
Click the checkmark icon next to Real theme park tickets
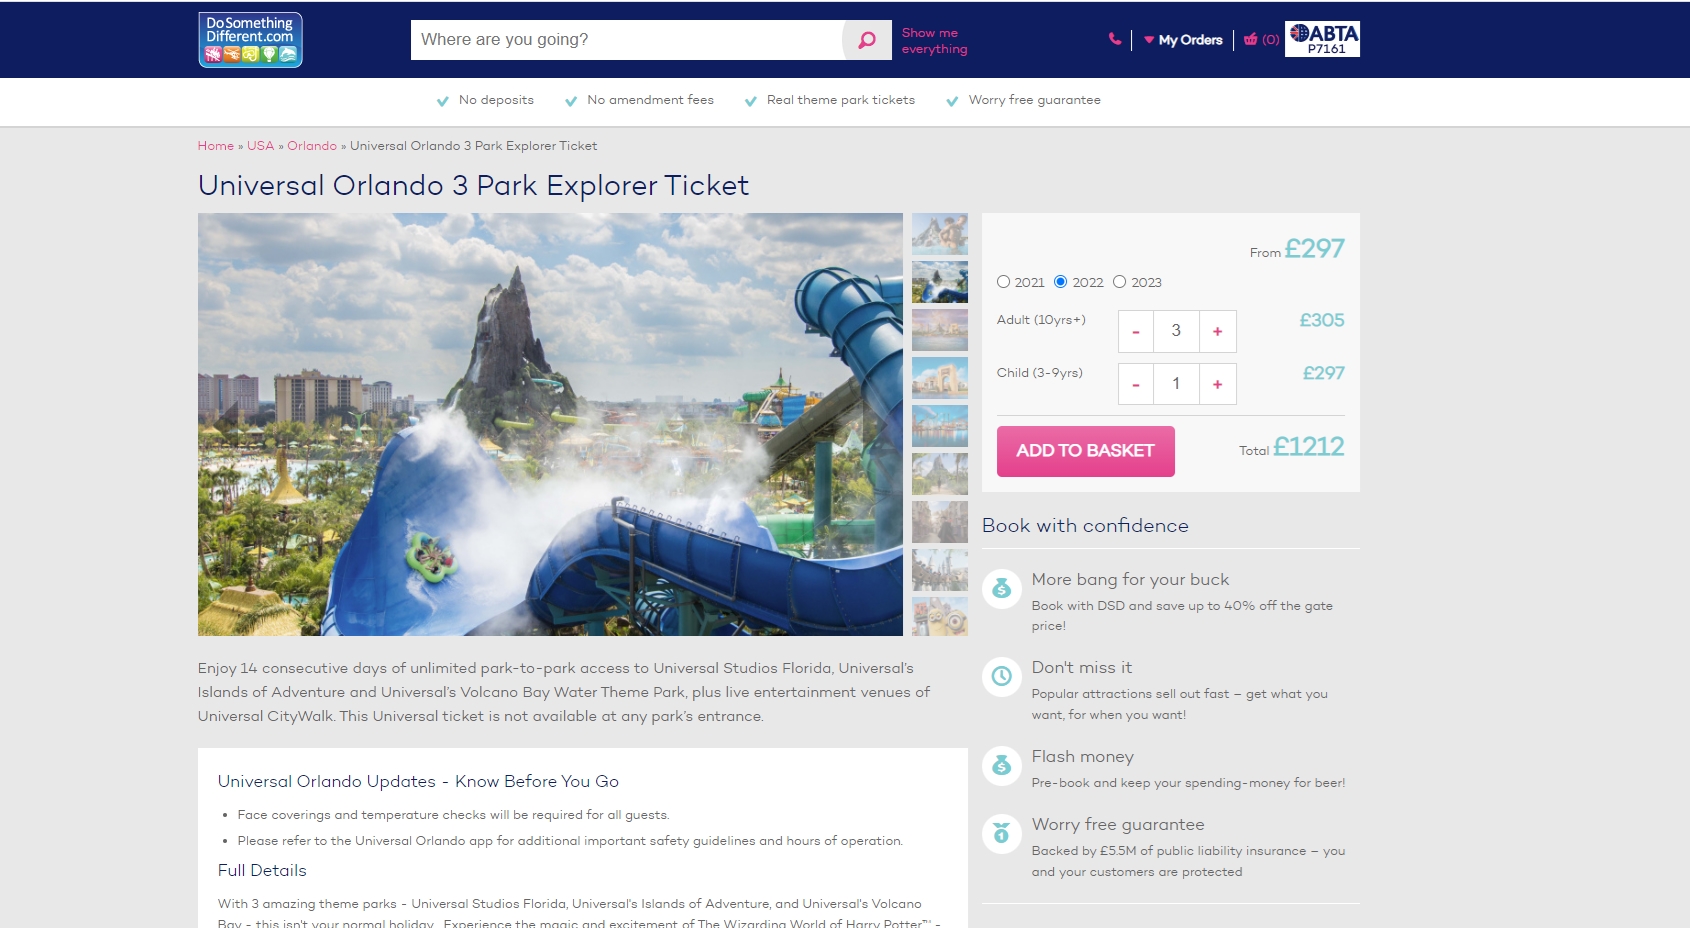(x=751, y=101)
